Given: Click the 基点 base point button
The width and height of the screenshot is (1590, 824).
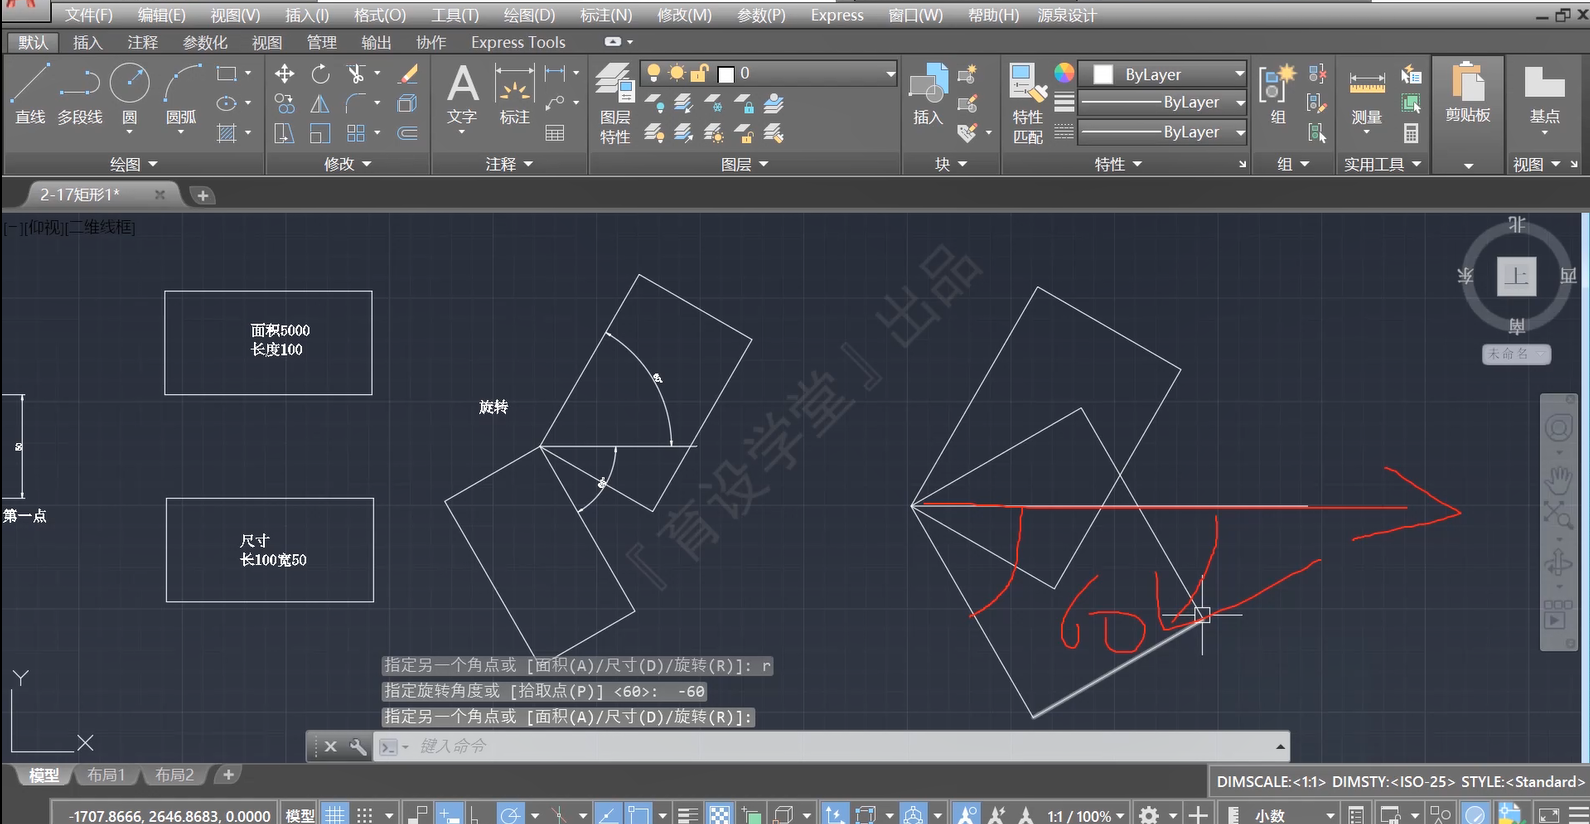Looking at the screenshot, I should coord(1544,96).
